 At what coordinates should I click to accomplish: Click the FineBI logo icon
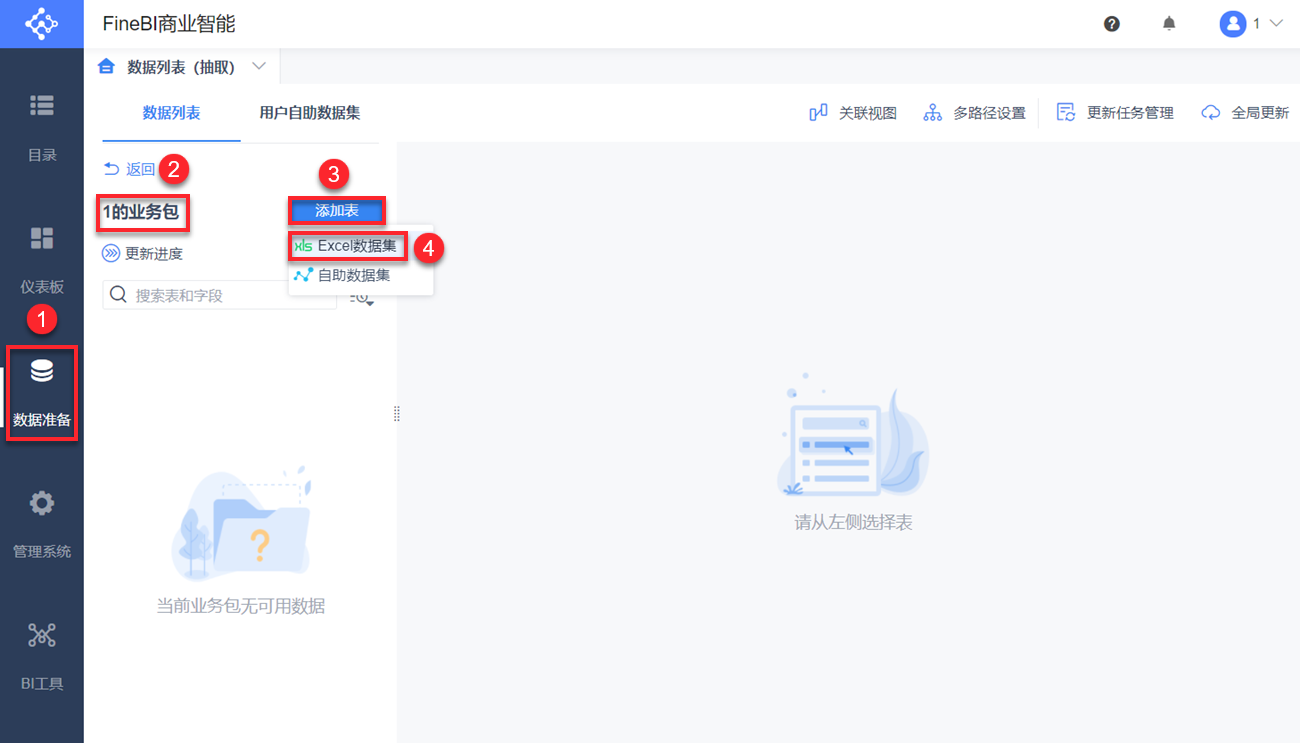(41, 23)
